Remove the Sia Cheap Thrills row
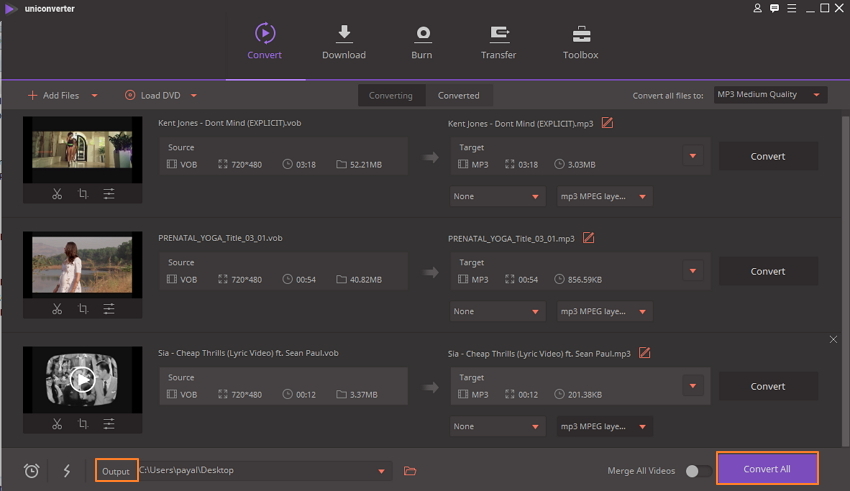Viewport: 850px width, 491px height. [x=833, y=339]
